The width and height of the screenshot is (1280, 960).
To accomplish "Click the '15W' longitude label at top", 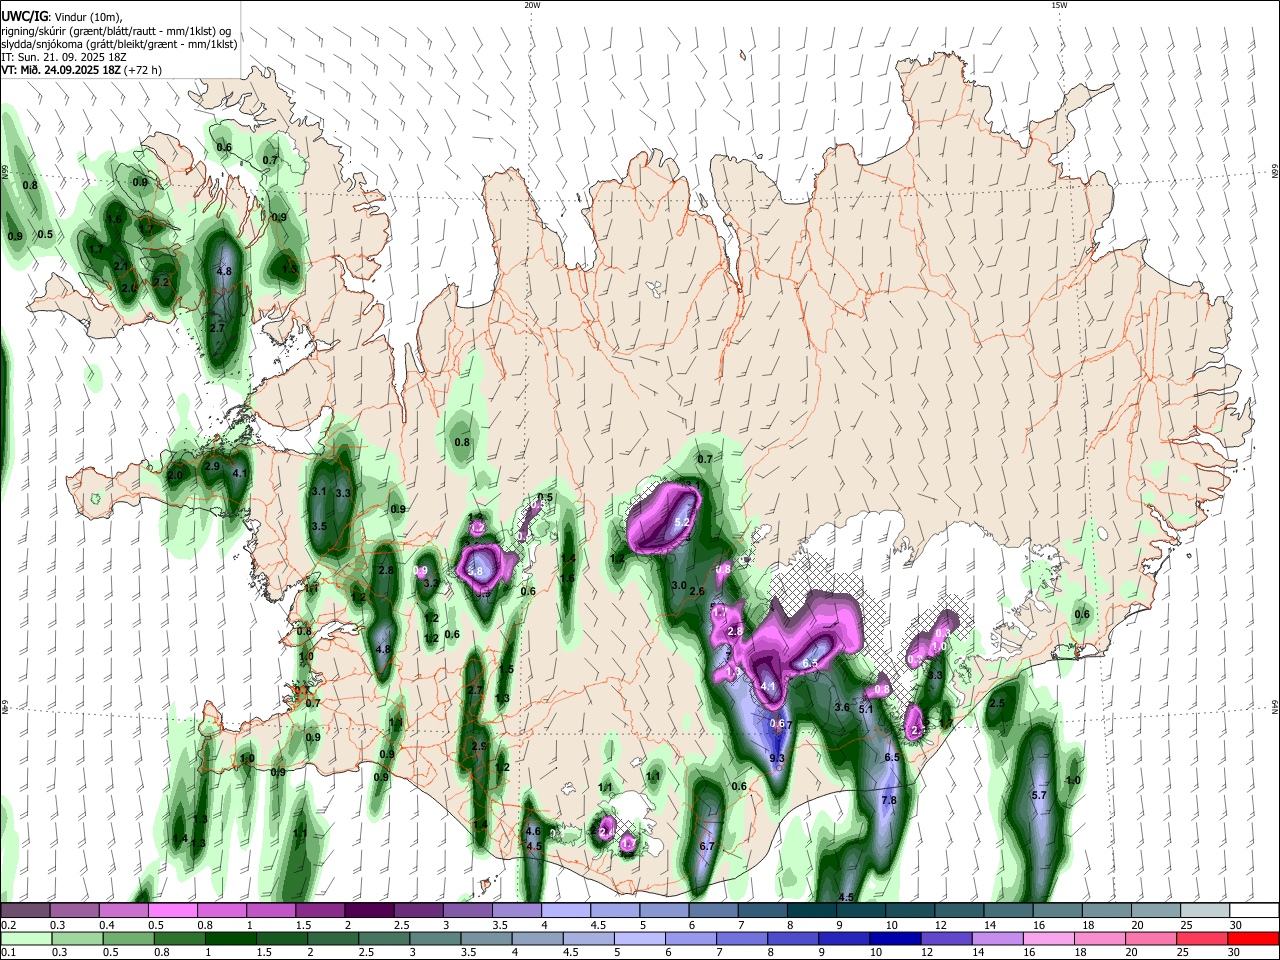I will click(x=1059, y=5).
